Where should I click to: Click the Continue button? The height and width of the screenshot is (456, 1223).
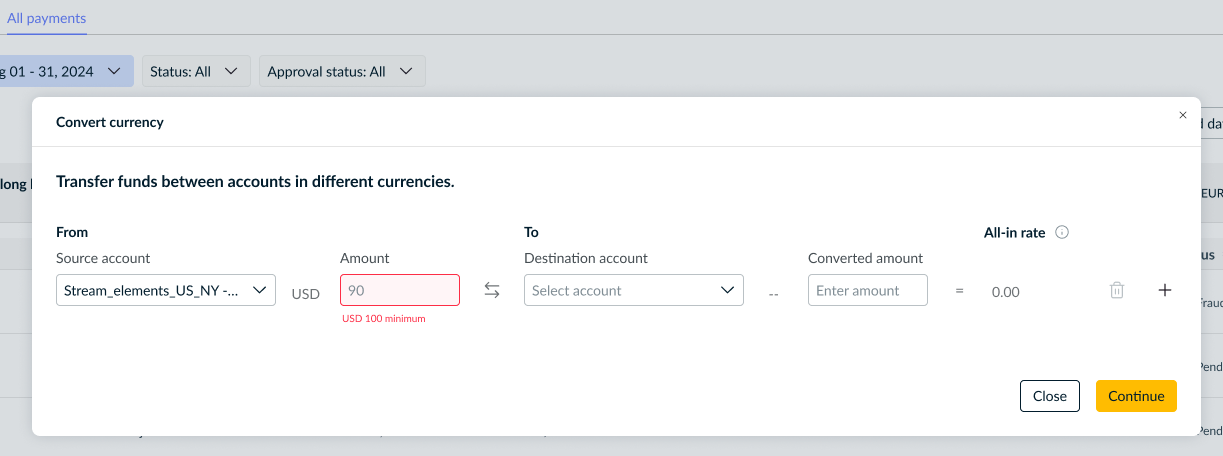pos(1136,396)
